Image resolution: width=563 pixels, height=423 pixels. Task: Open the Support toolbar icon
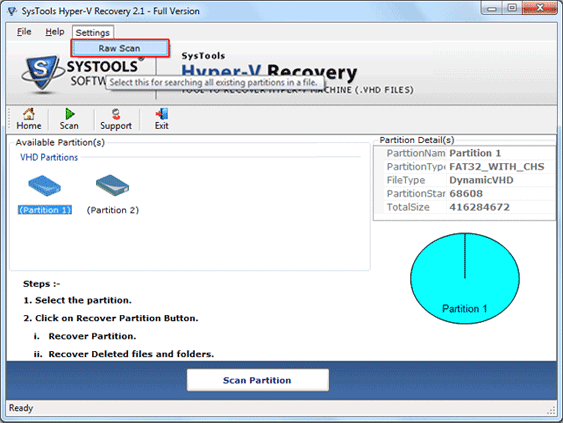click(x=116, y=119)
